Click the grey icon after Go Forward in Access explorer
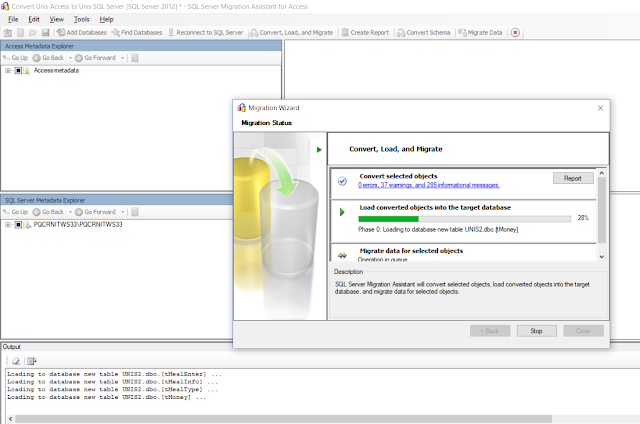 [135, 58]
